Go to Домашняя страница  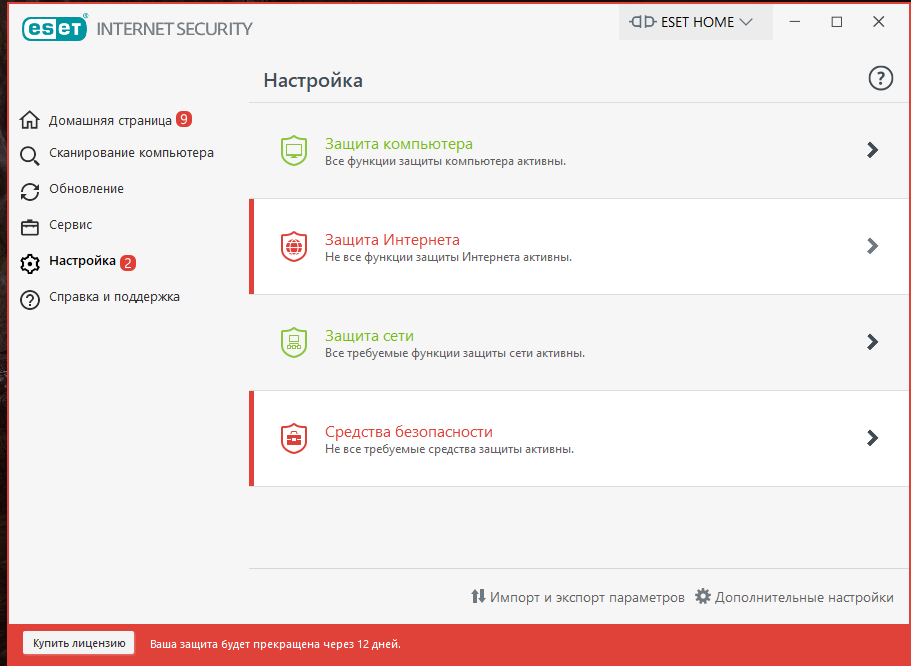(110, 120)
